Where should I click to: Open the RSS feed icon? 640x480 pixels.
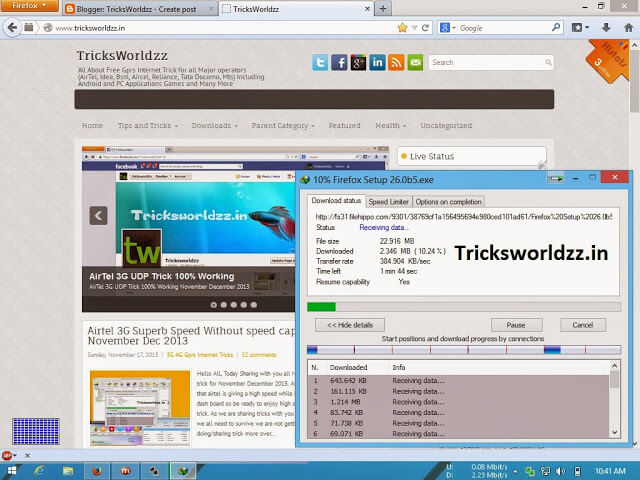[396, 62]
